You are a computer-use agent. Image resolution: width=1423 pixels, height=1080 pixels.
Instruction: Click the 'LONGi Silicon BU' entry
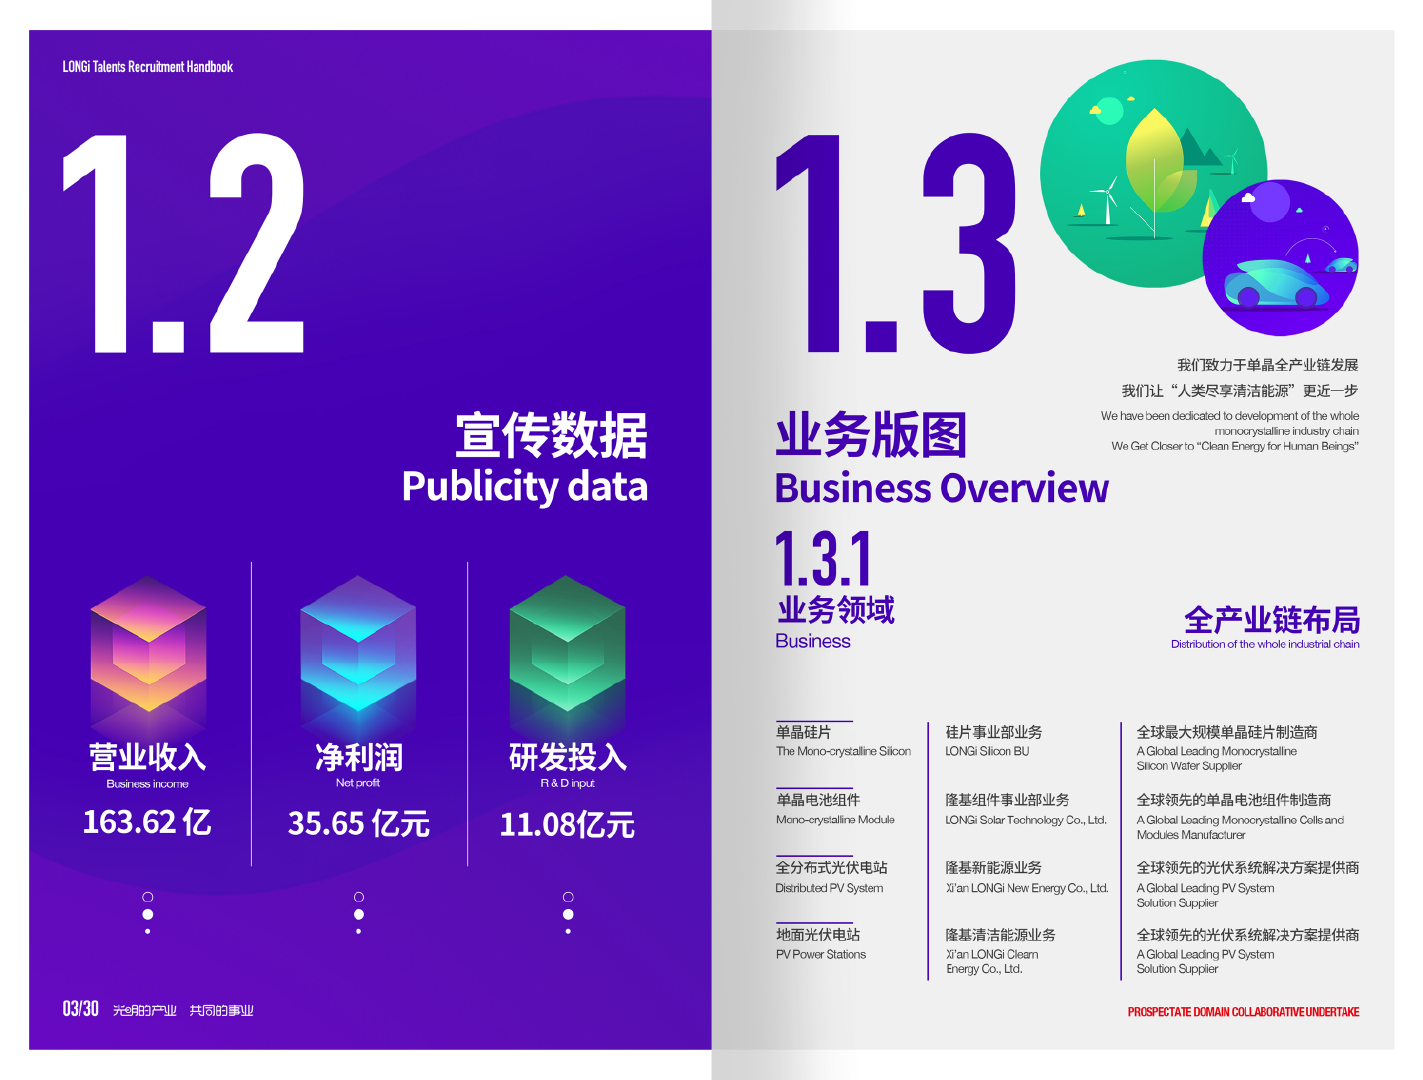[x=987, y=751]
